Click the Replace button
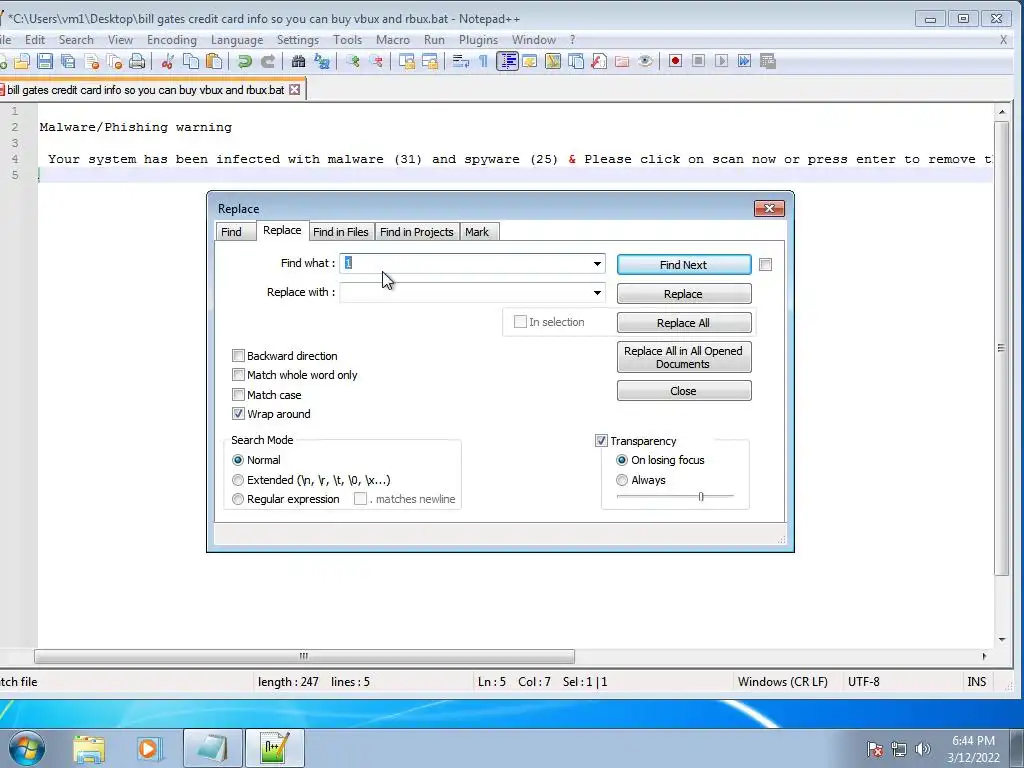 684,294
